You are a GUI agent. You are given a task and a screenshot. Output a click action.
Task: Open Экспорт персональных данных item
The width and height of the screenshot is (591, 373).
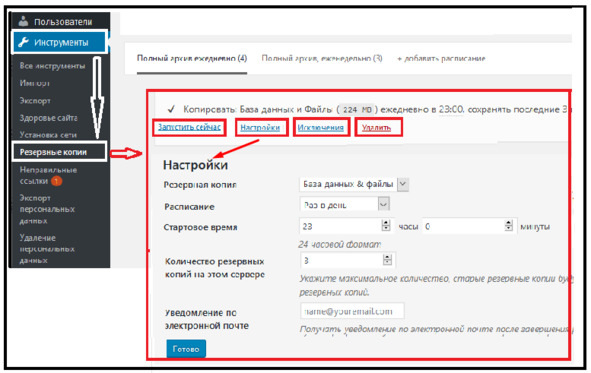pos(47,209)
